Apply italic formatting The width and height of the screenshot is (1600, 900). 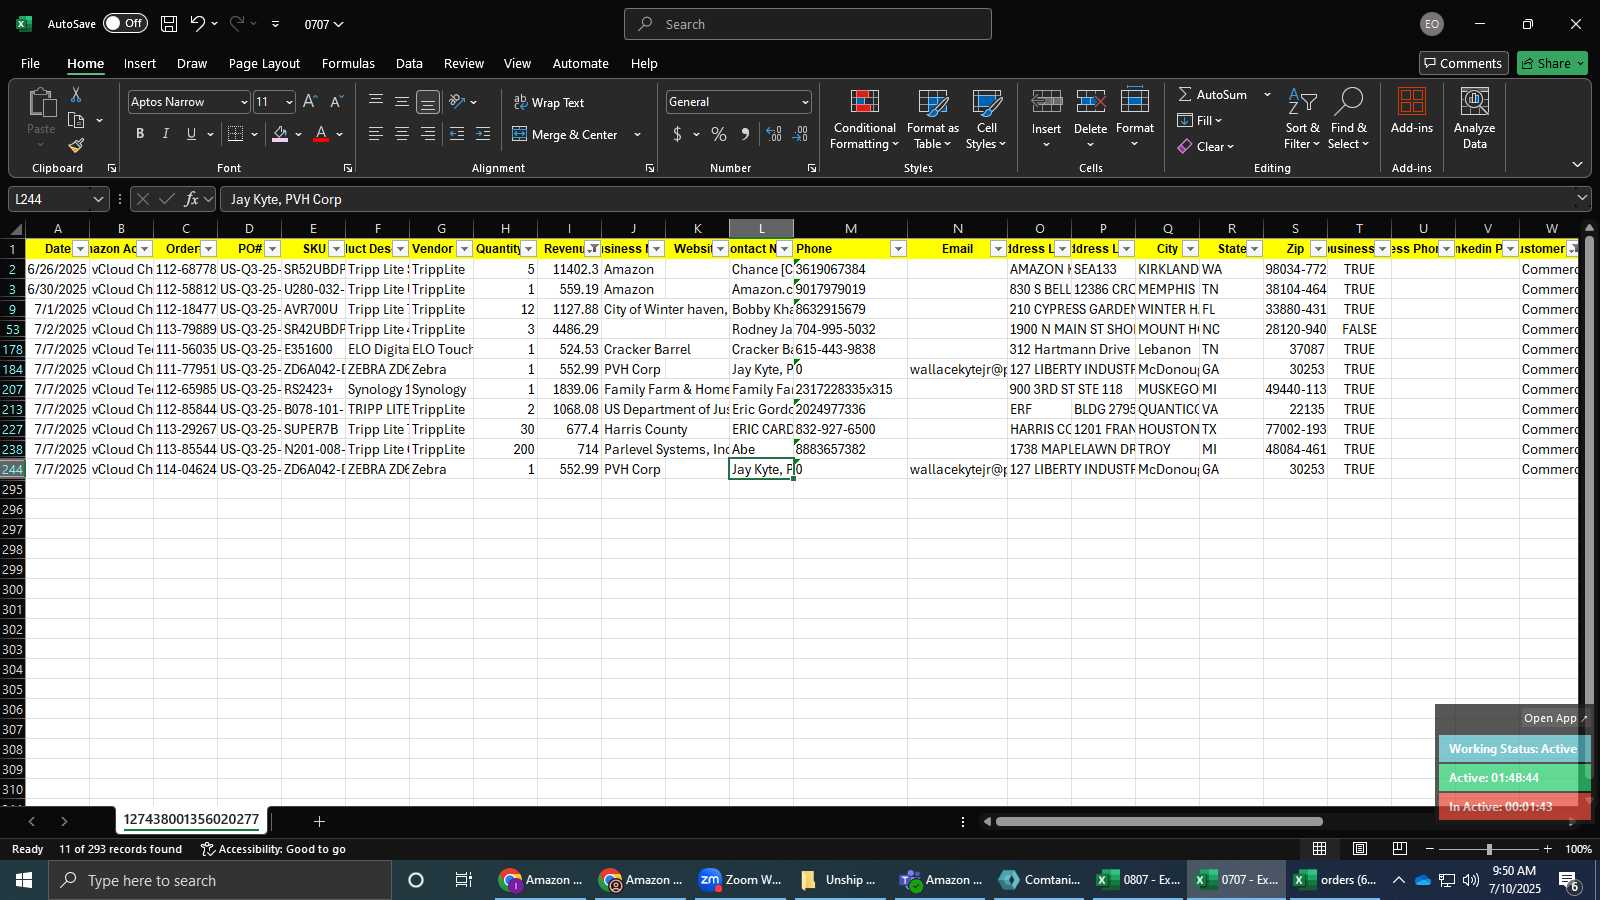point(166,134)
